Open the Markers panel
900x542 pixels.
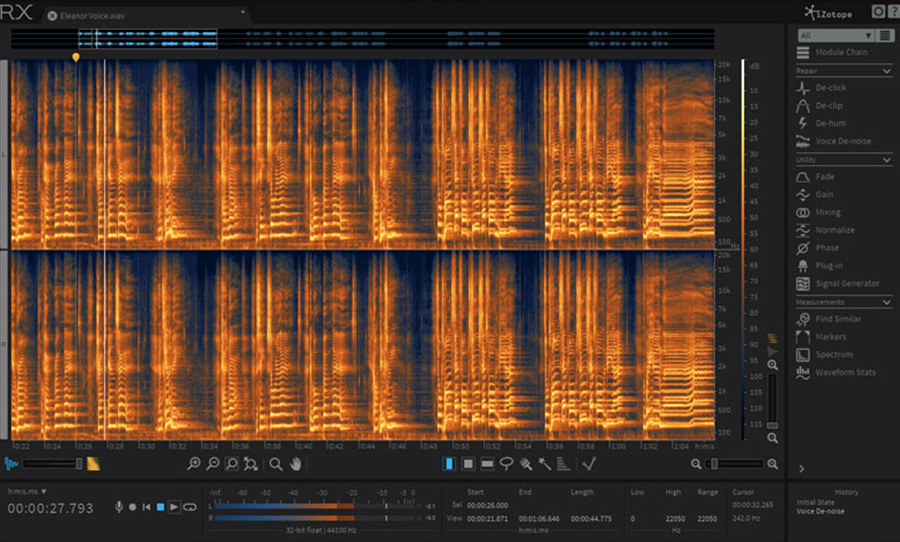[821, 337]
